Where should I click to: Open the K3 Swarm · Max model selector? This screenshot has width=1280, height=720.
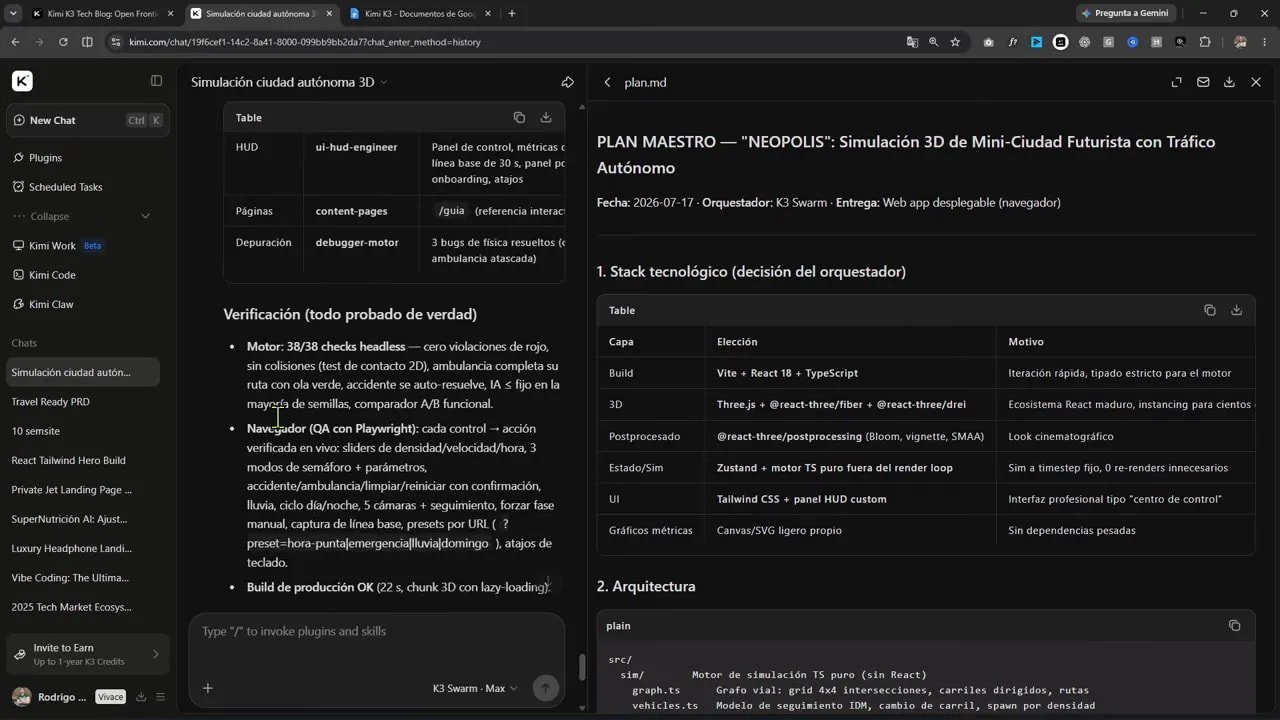(475, 688)
